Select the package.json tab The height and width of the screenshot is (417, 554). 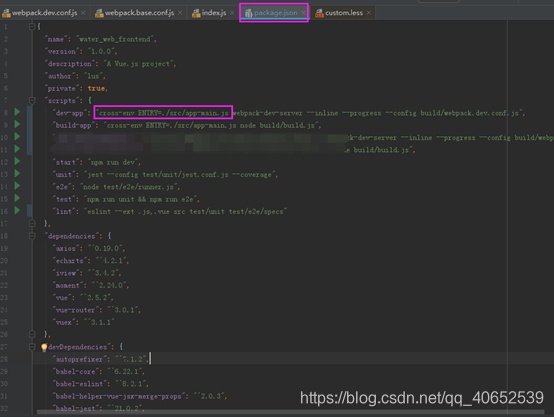point(275,13)
